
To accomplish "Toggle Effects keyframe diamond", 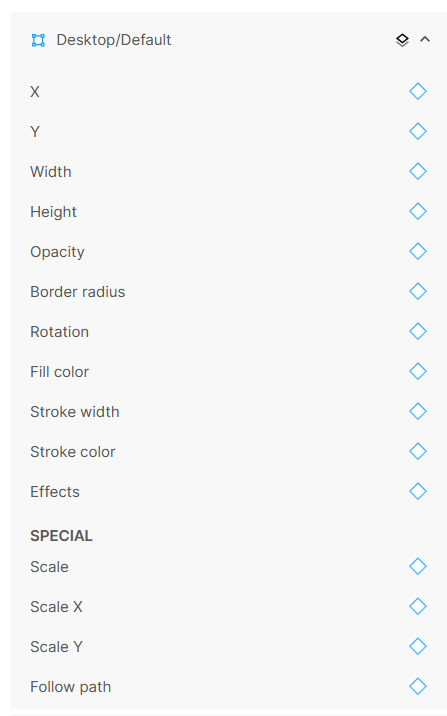I will [418, 491].
